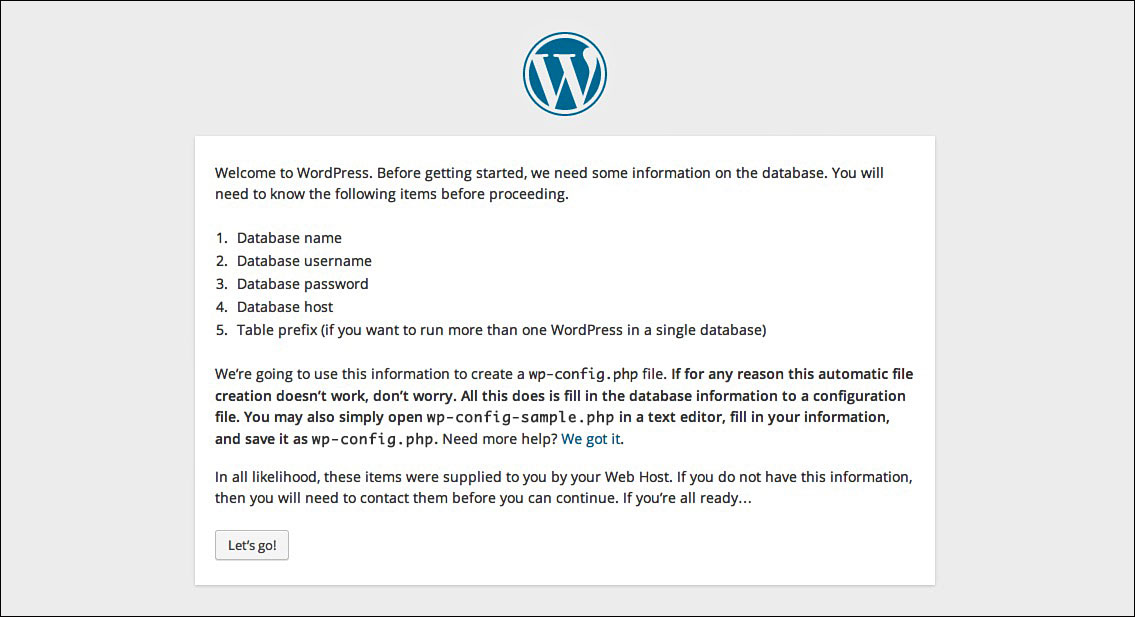Click the "Database host" list item
Screen dimensions: 1135x617
click(284, 307)
